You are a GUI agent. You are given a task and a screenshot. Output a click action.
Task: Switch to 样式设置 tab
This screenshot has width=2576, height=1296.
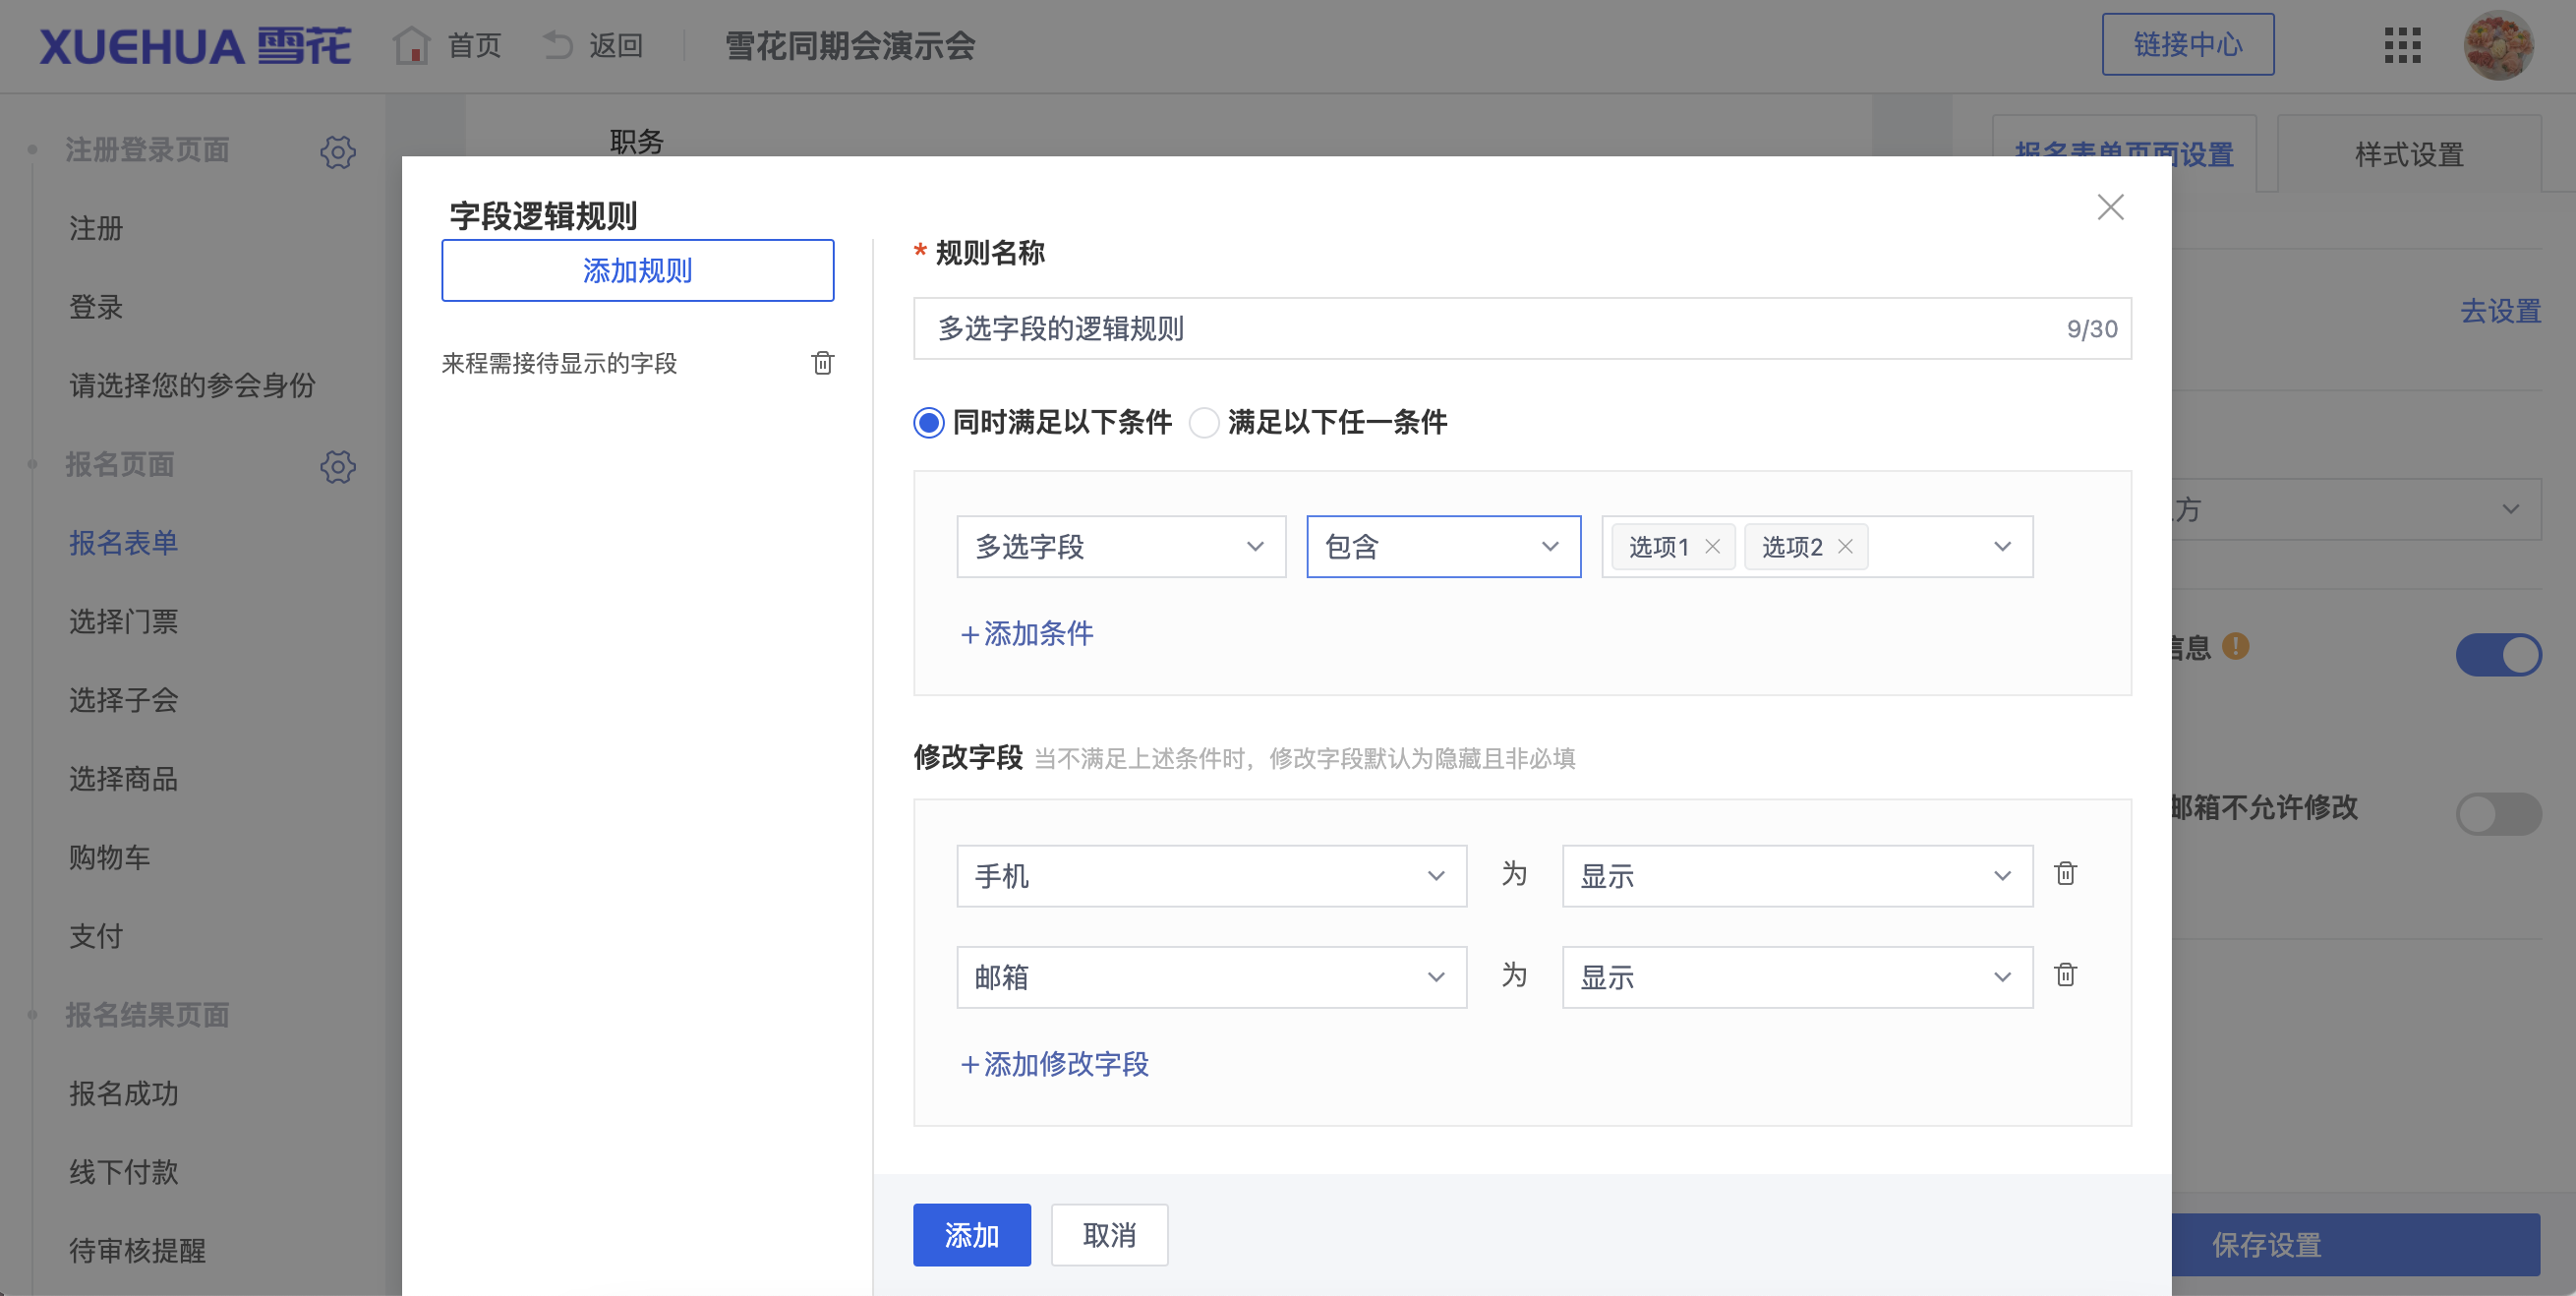[x=2409, y=155]
